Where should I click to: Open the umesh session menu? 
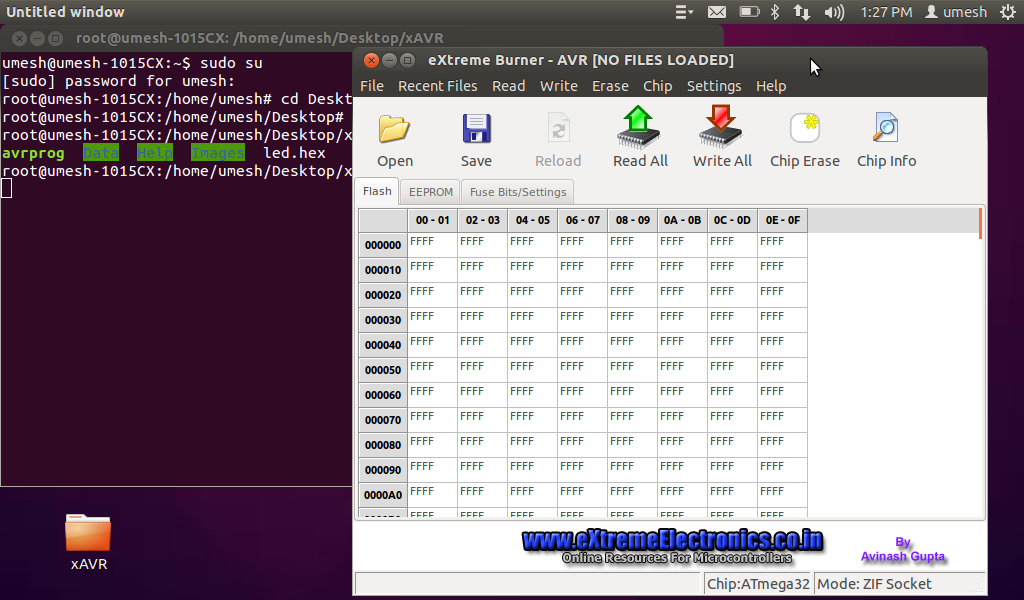point(955,12)
